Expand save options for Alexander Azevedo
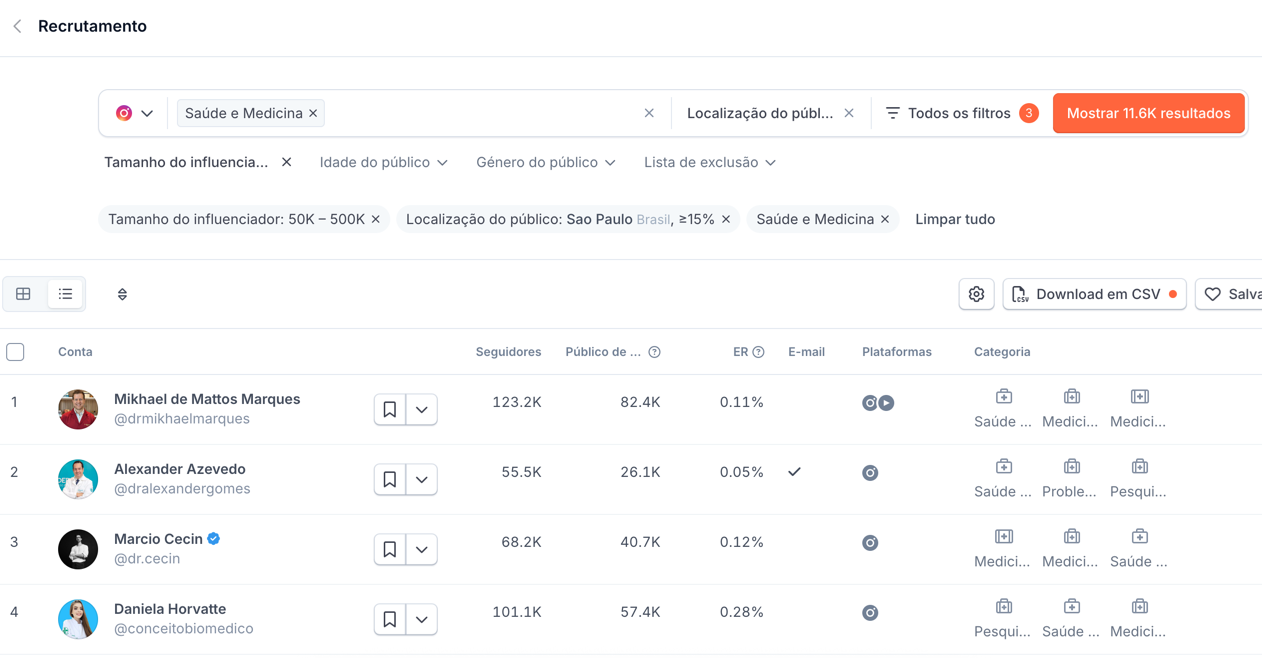This screenshot has height=658, width=1263. click(x=422, y=479)
